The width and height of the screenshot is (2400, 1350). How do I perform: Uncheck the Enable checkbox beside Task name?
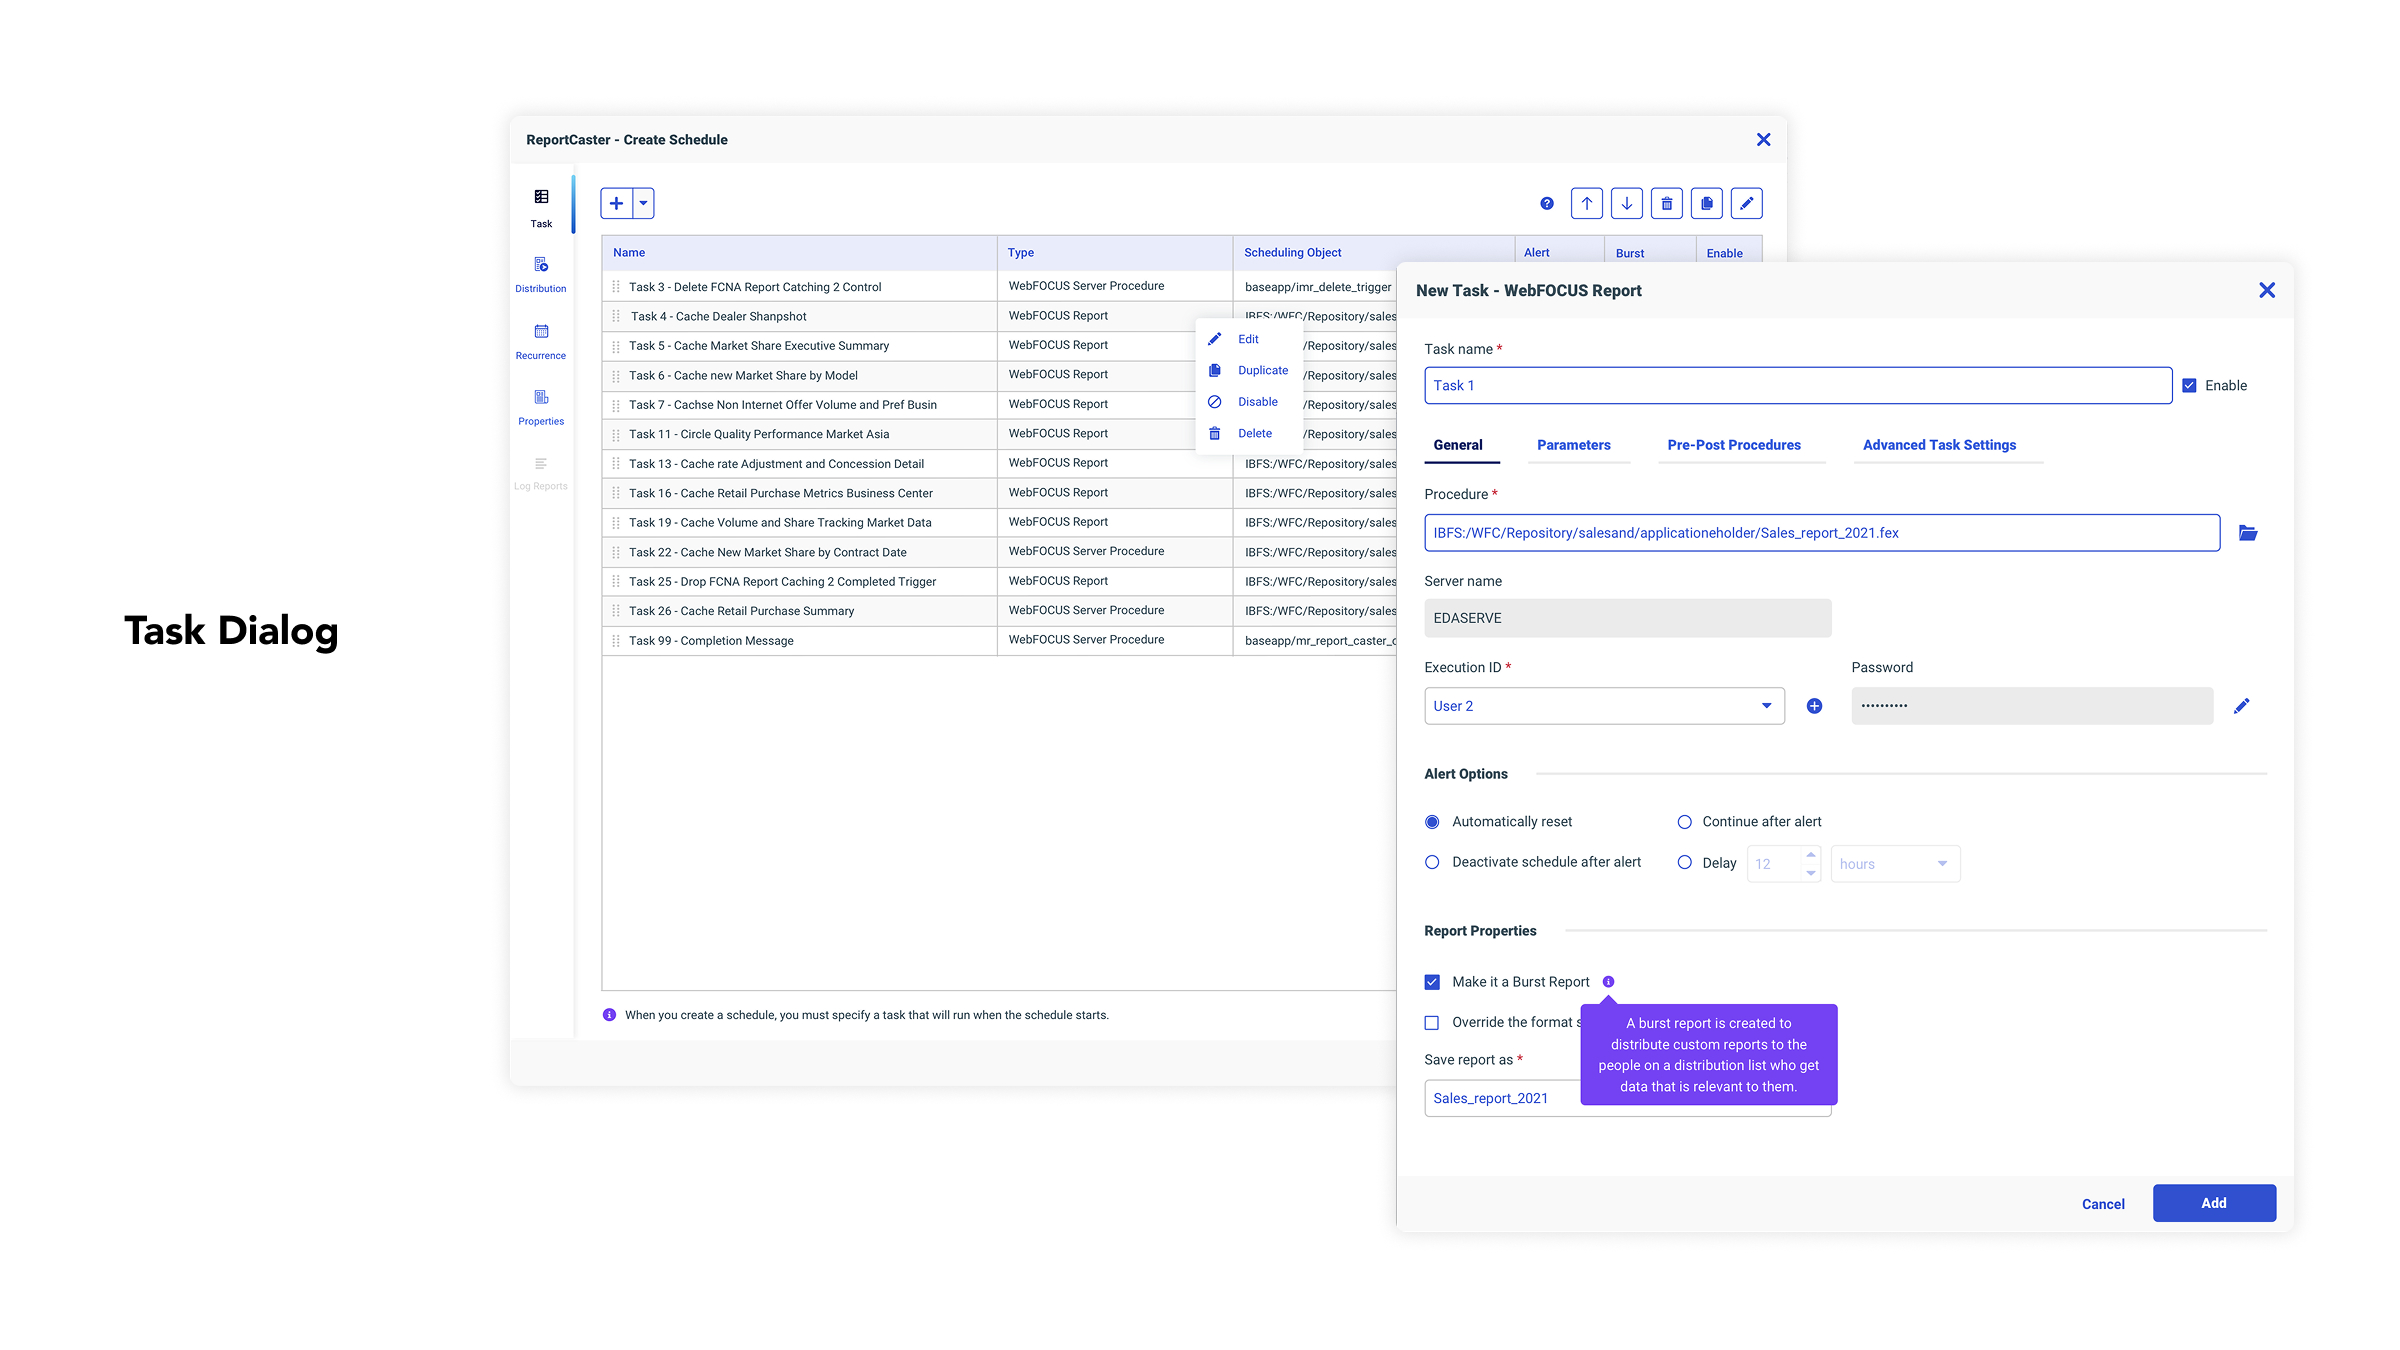click(2189, 386)
